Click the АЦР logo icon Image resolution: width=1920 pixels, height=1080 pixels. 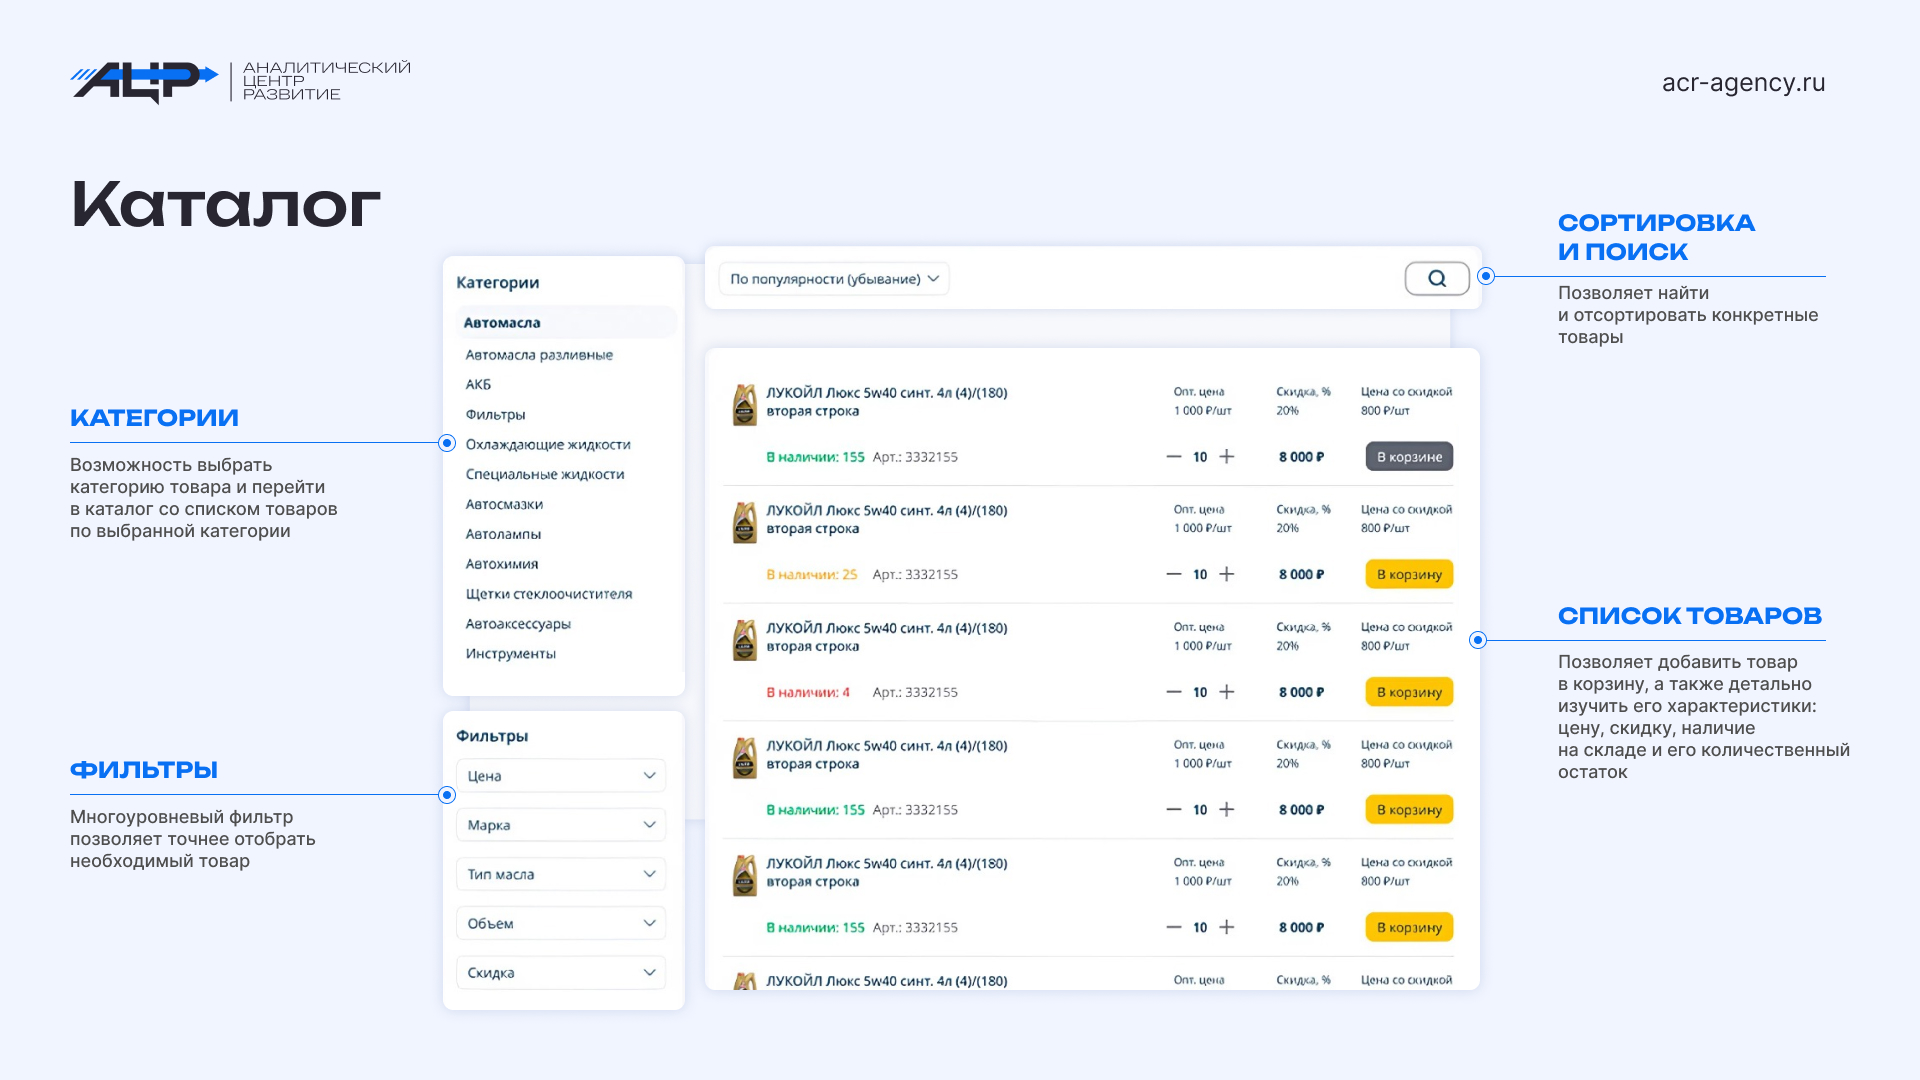(x=145, y=82)
